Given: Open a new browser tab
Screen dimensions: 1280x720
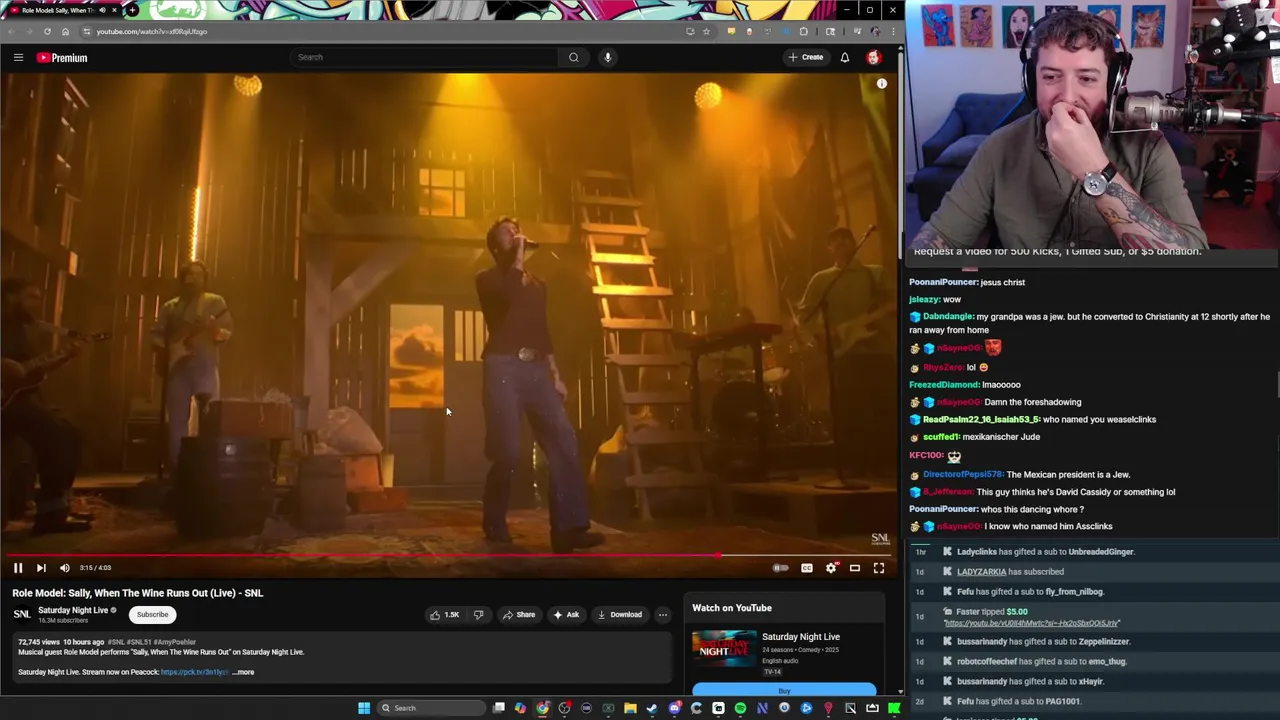Looking at the screenshot, I should pyautogui.click(x=132, y=10).
